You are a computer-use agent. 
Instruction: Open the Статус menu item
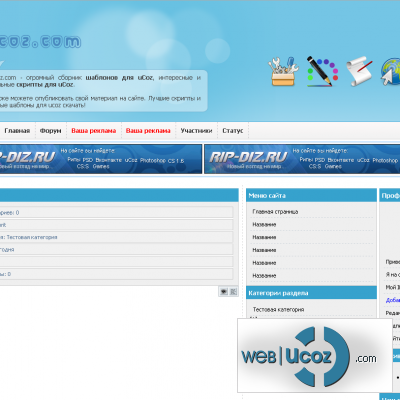click(233, 131)
